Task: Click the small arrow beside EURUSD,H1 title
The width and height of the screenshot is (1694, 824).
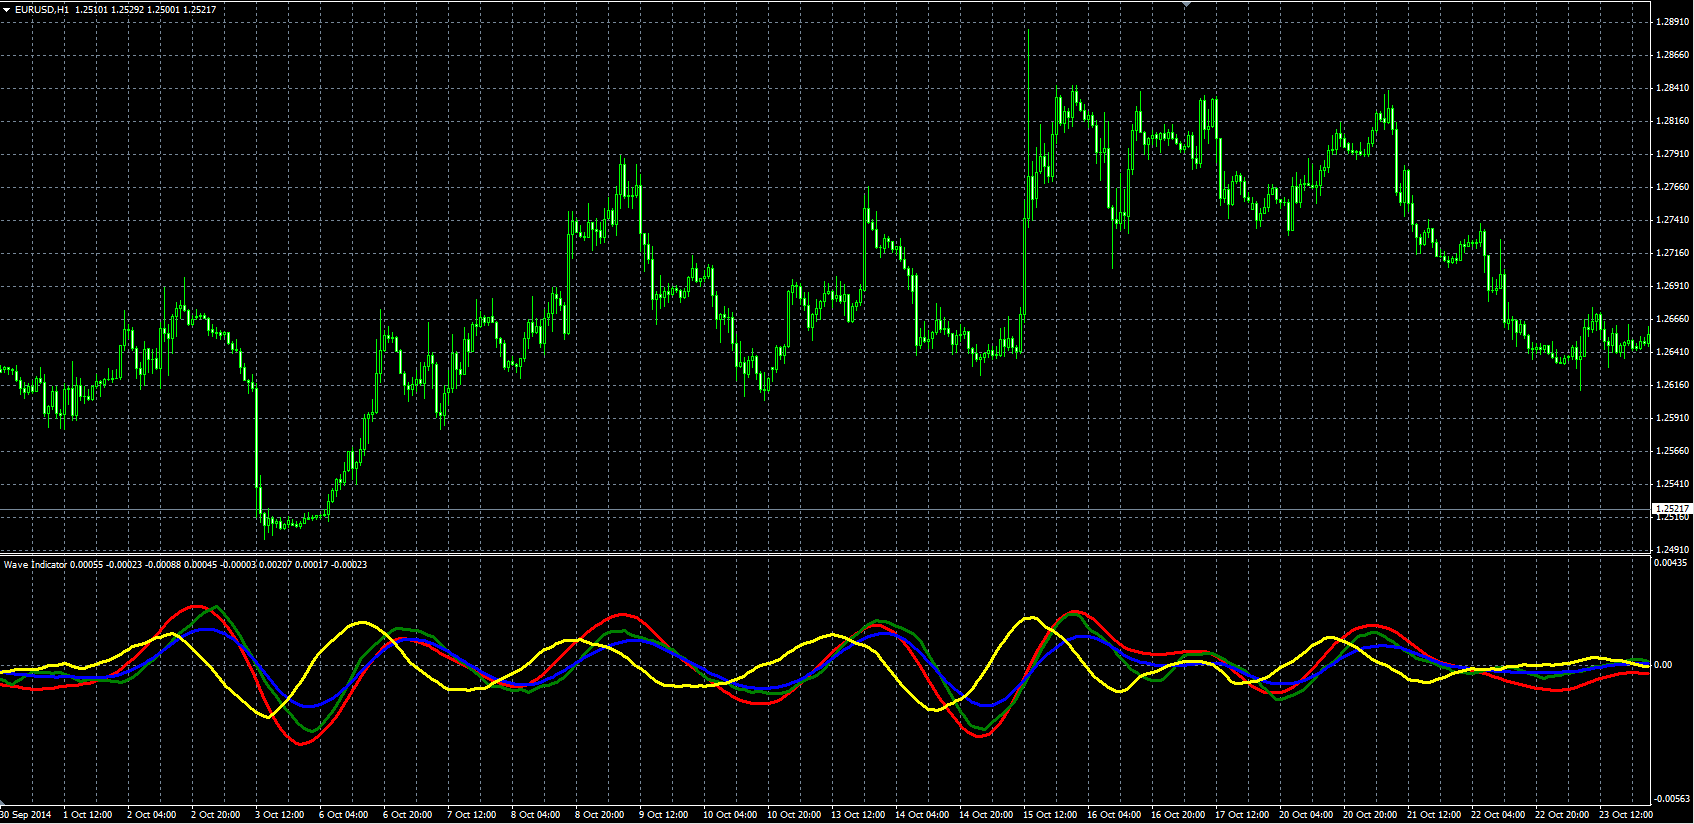Action: (x=7, y=10)
